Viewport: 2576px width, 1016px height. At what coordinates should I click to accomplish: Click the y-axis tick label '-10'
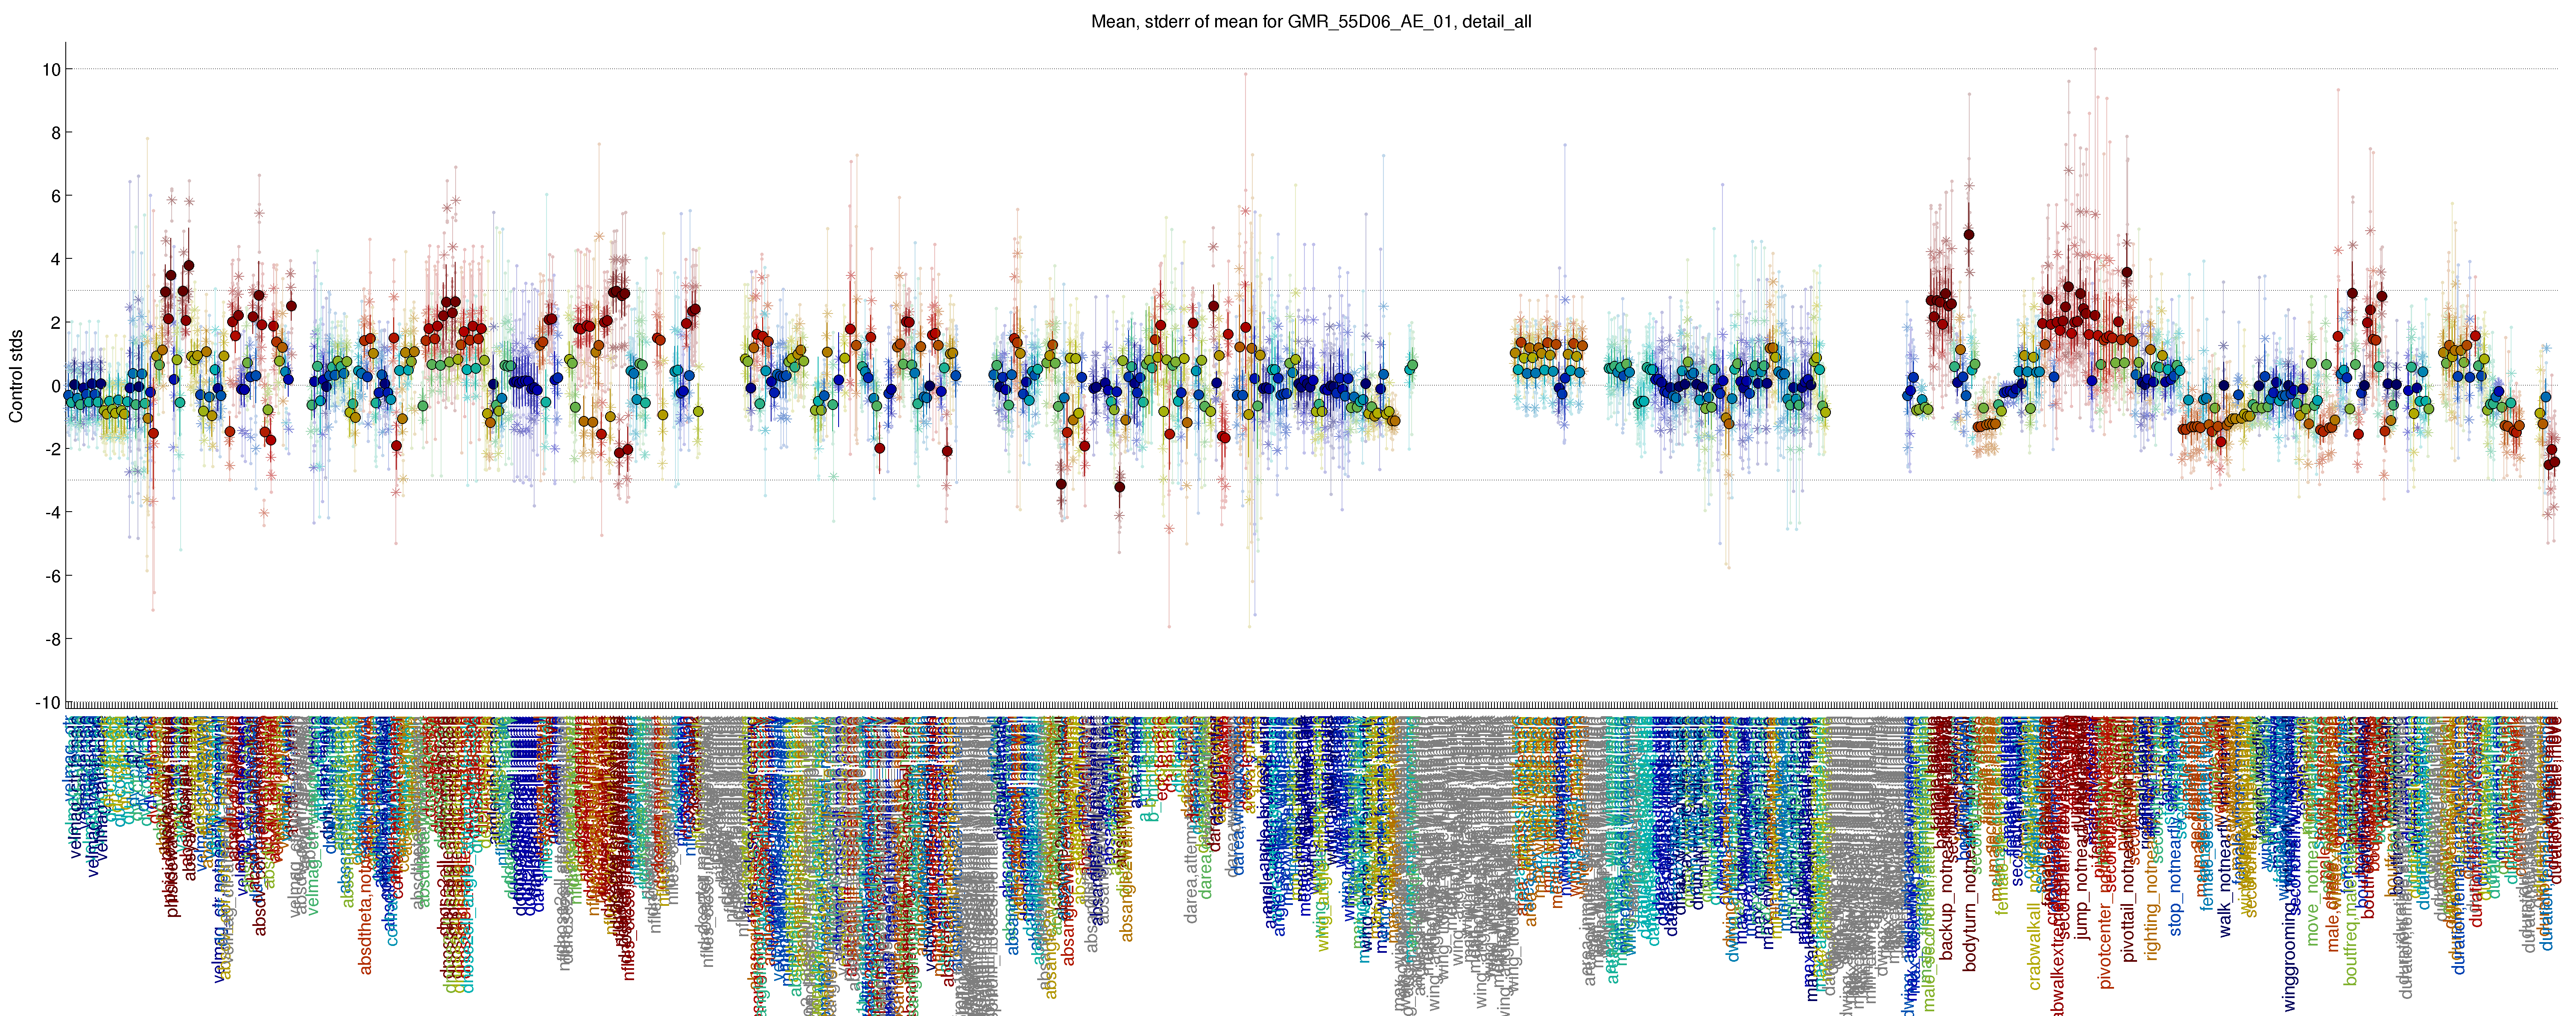pos(48,703)
